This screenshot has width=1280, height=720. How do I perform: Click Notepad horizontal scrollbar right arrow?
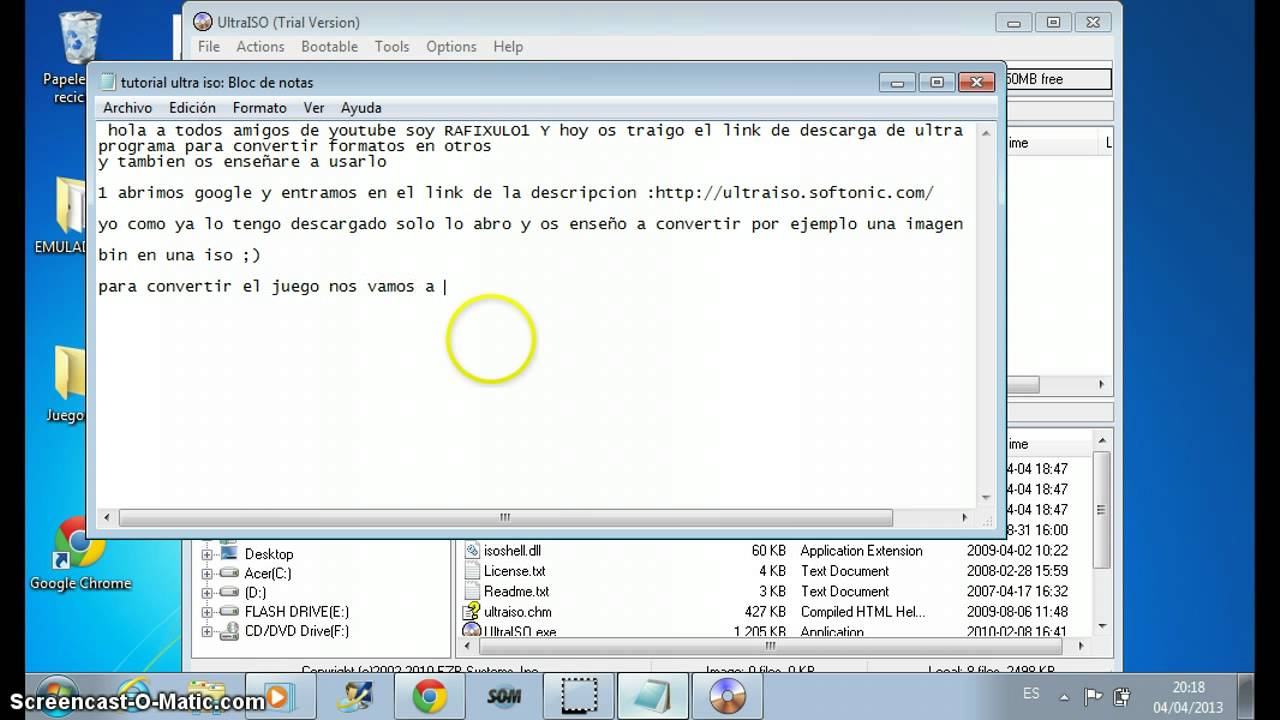pyautogui.click(x=965, y=518)
